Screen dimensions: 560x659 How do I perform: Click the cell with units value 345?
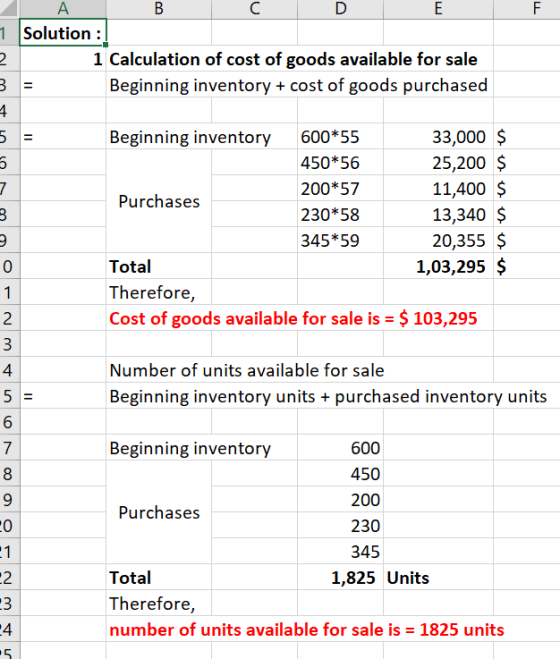coord(341,552)
